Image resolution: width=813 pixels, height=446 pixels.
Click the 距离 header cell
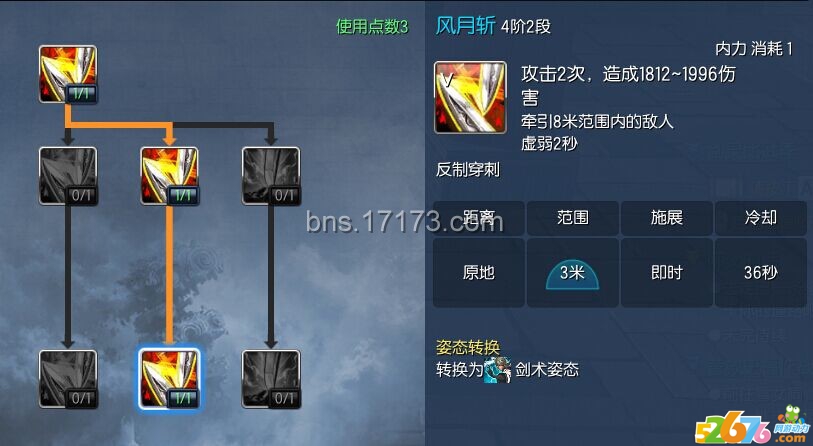pyautogui.click(x=479, y=218)
